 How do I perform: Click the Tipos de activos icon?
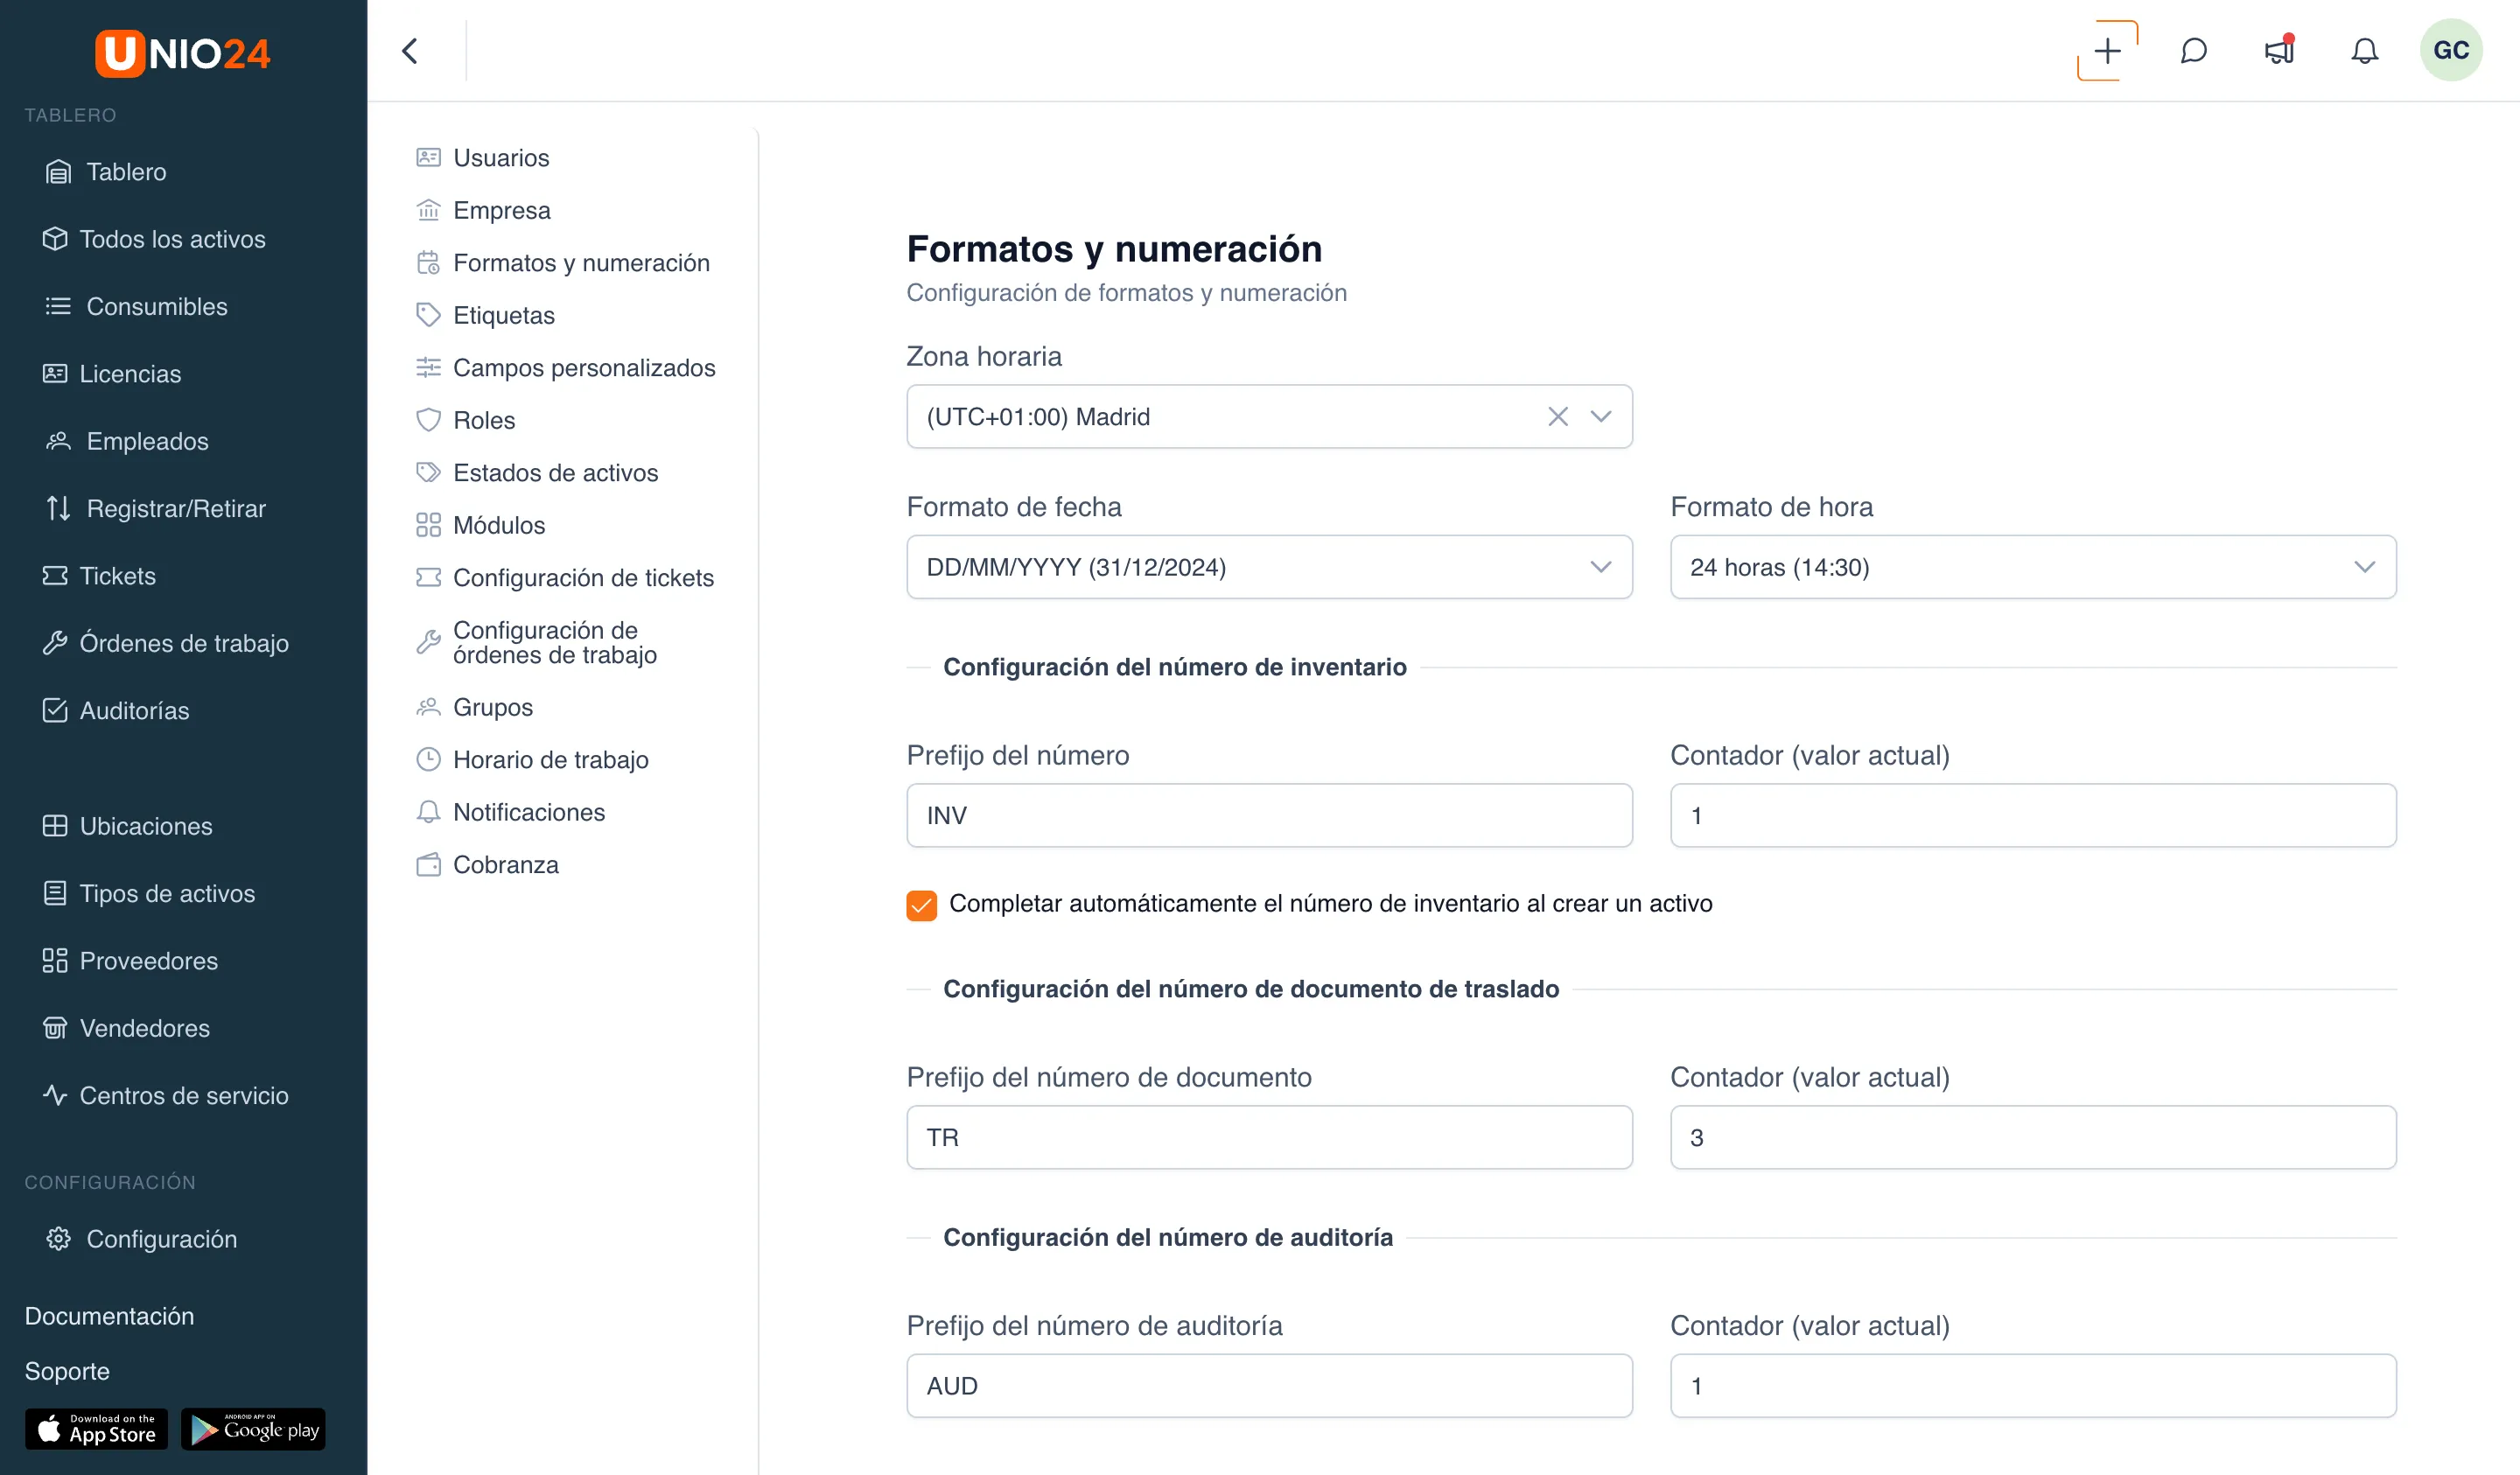coord(55,893)
